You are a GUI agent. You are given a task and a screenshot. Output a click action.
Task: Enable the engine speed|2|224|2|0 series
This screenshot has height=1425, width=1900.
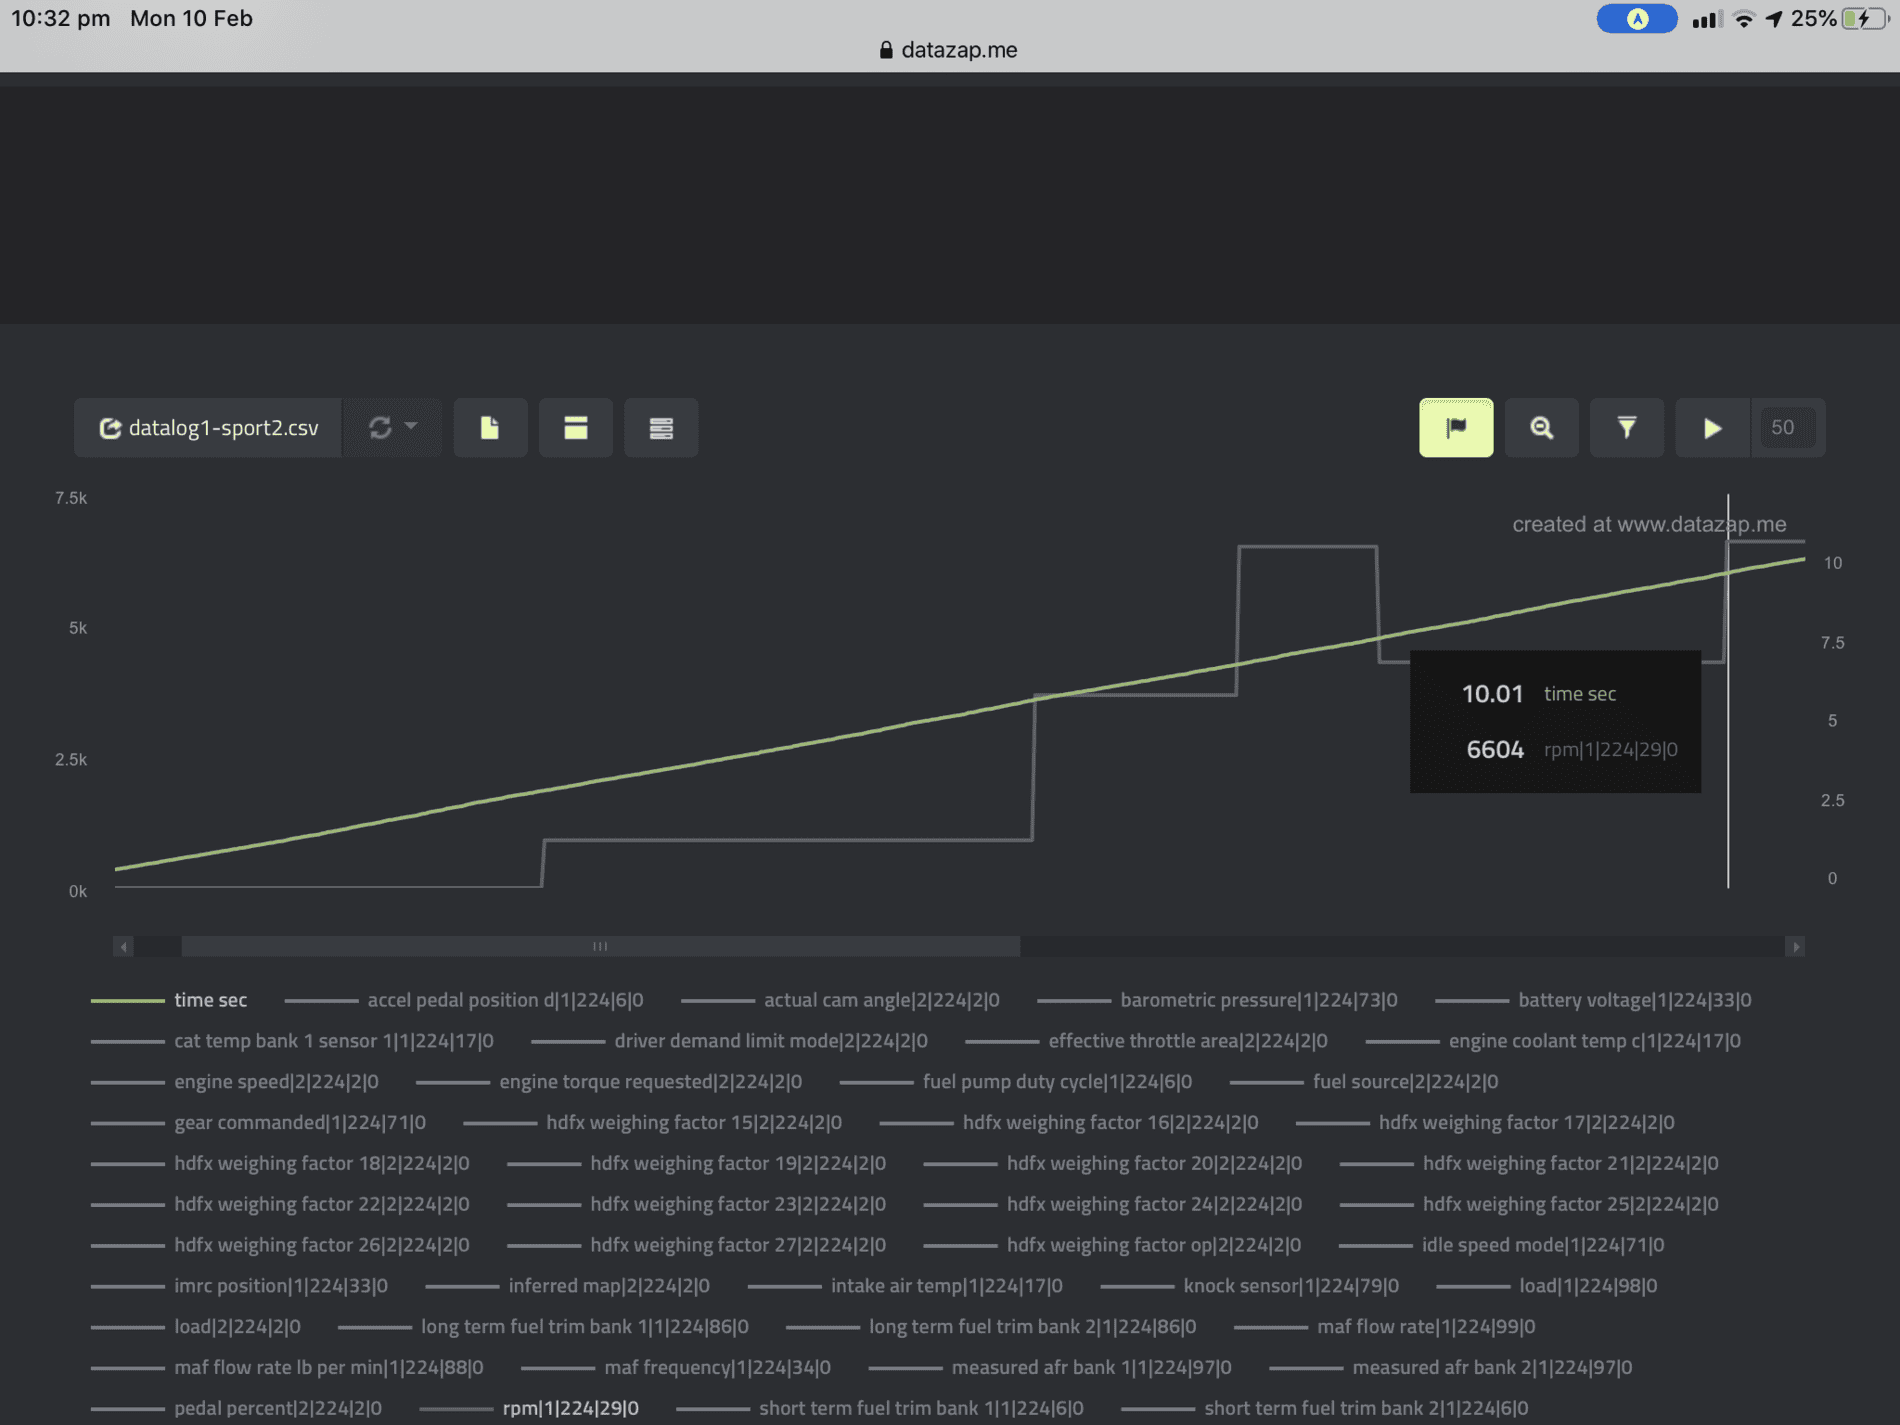point(235,1082)
